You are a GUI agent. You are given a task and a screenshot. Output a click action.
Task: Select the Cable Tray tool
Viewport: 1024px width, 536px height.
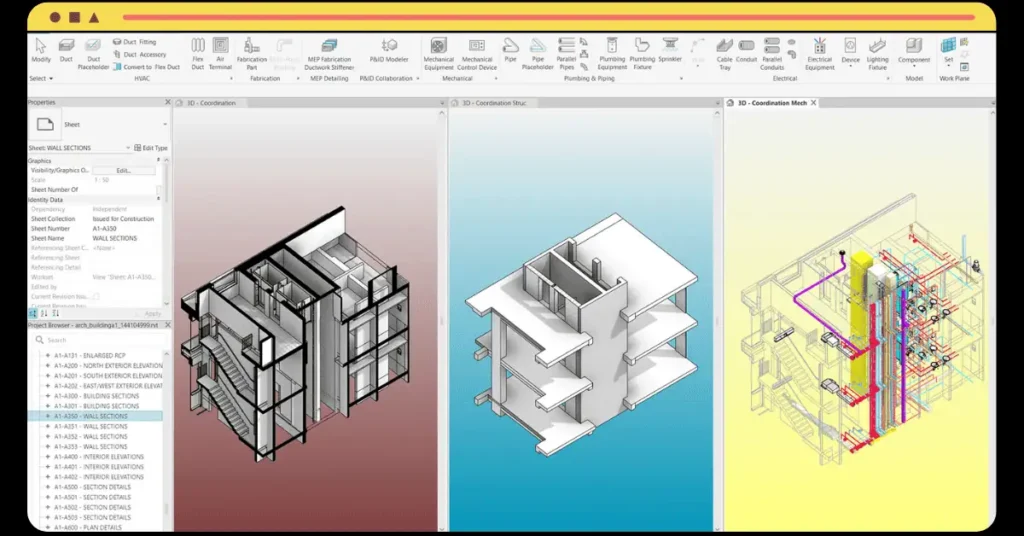[724, 54]
